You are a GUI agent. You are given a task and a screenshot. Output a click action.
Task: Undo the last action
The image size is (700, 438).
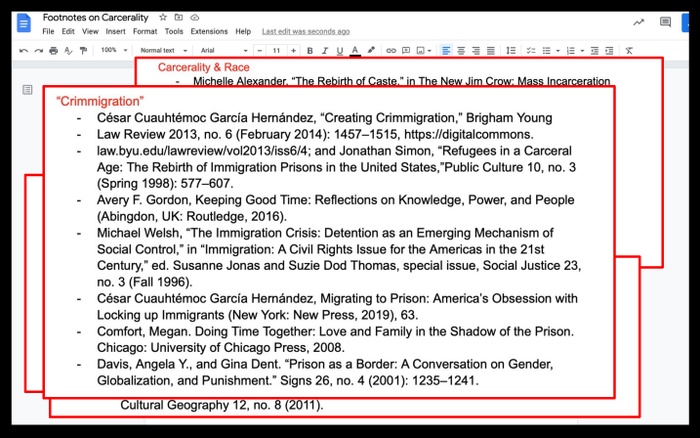point(24,51)
